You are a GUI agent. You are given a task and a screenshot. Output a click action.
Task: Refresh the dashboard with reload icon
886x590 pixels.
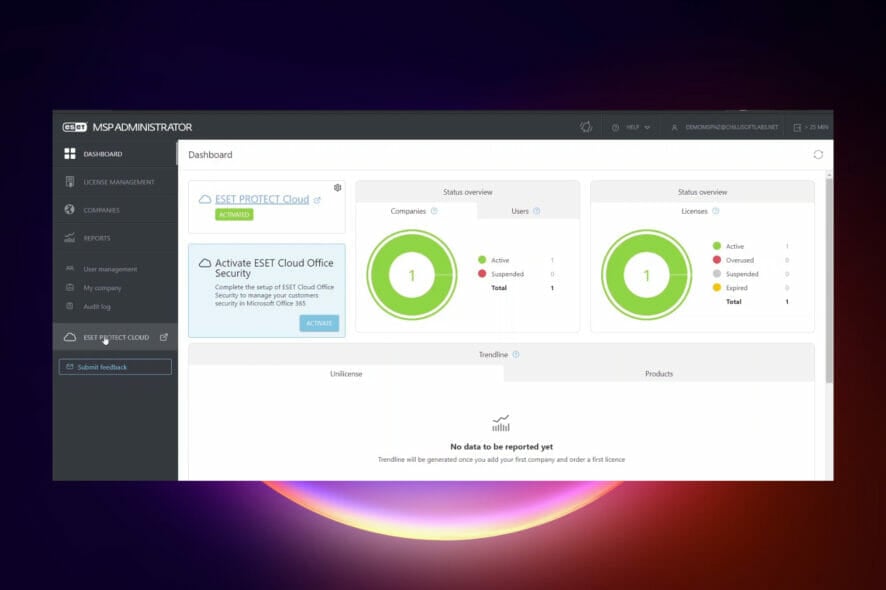pyautogui.click(x=818, y=154)
